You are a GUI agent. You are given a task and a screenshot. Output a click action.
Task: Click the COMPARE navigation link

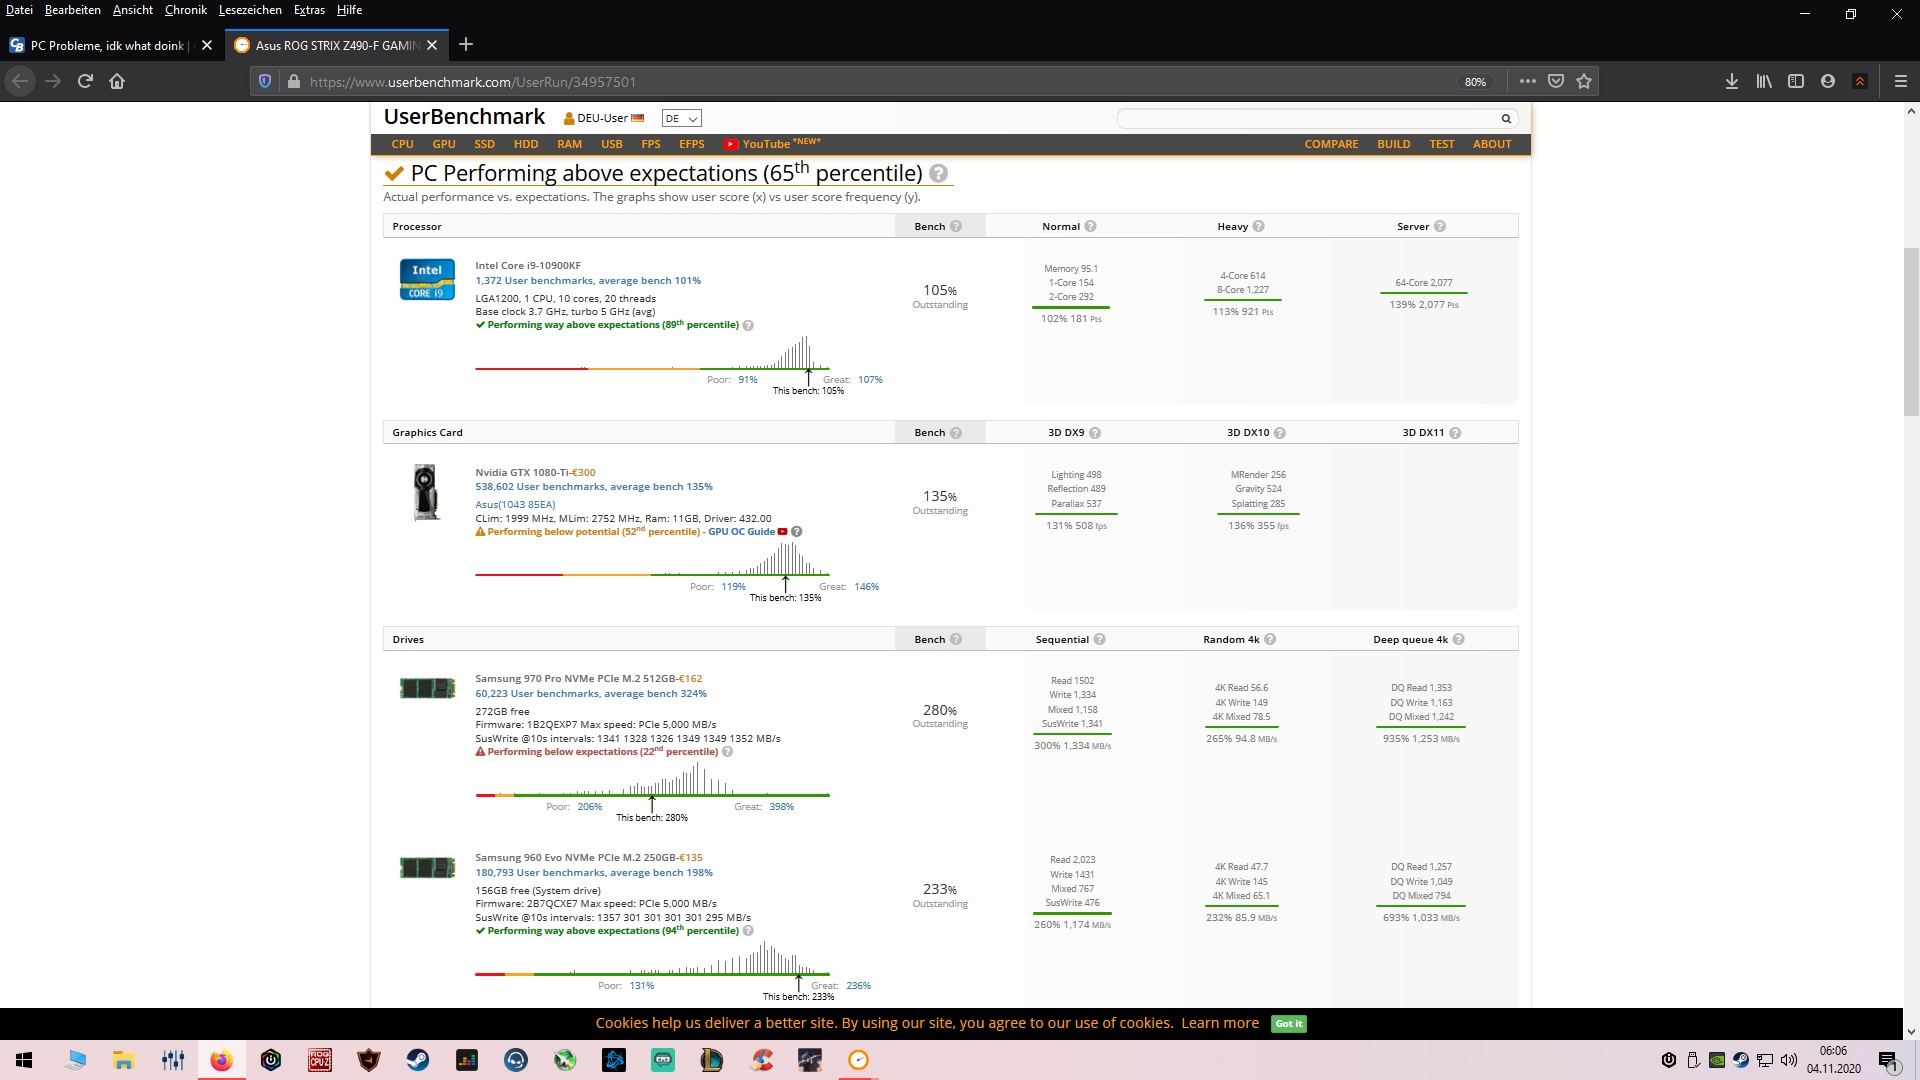click(1331, 144)
